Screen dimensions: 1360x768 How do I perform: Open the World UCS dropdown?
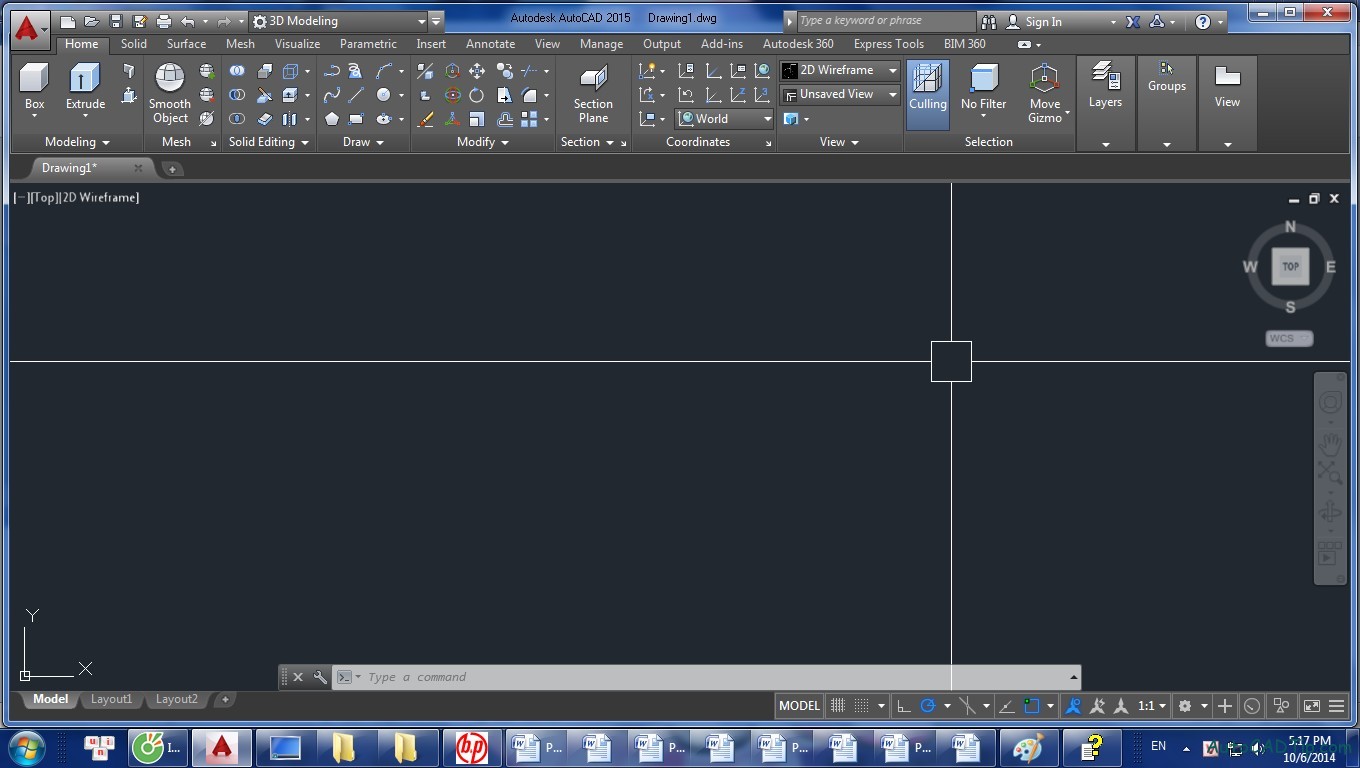point(725,118)
